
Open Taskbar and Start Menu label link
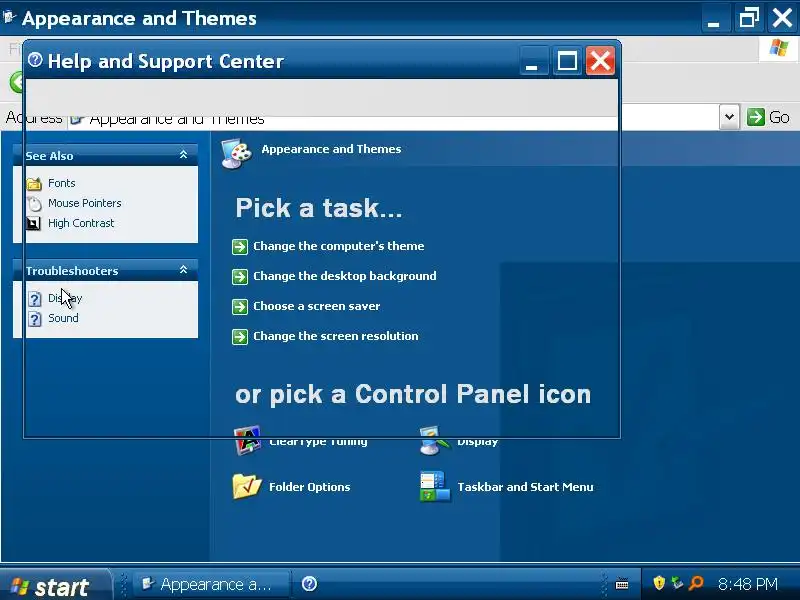[x=526, y=487]
